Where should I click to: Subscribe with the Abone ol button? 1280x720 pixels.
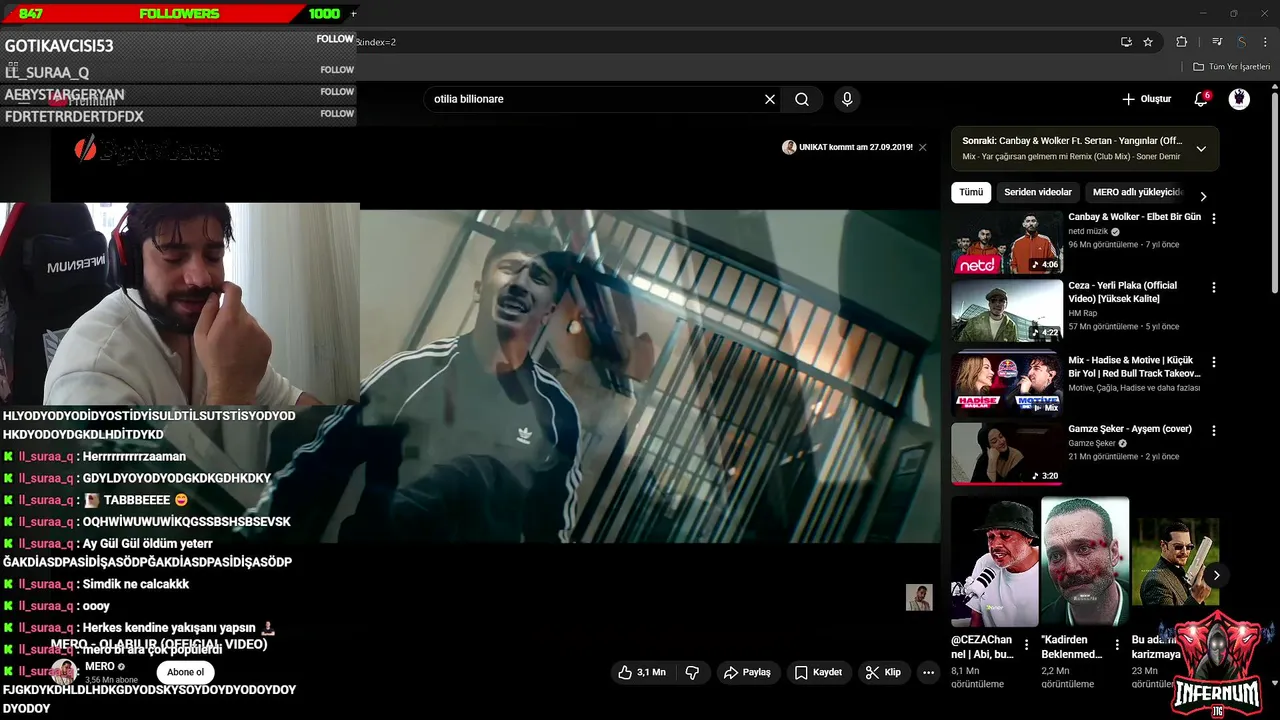[185, 672]
